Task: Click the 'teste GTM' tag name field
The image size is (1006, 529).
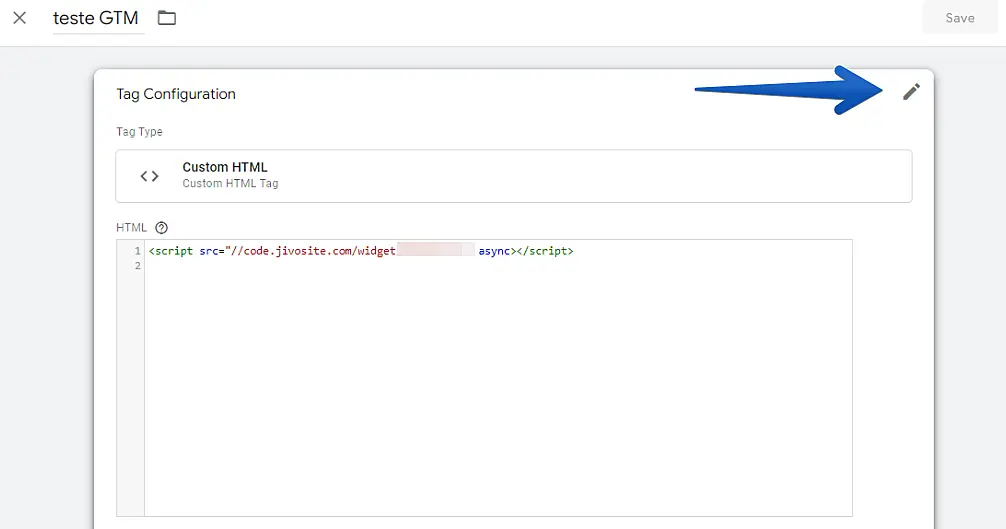Action: (96, 18)
